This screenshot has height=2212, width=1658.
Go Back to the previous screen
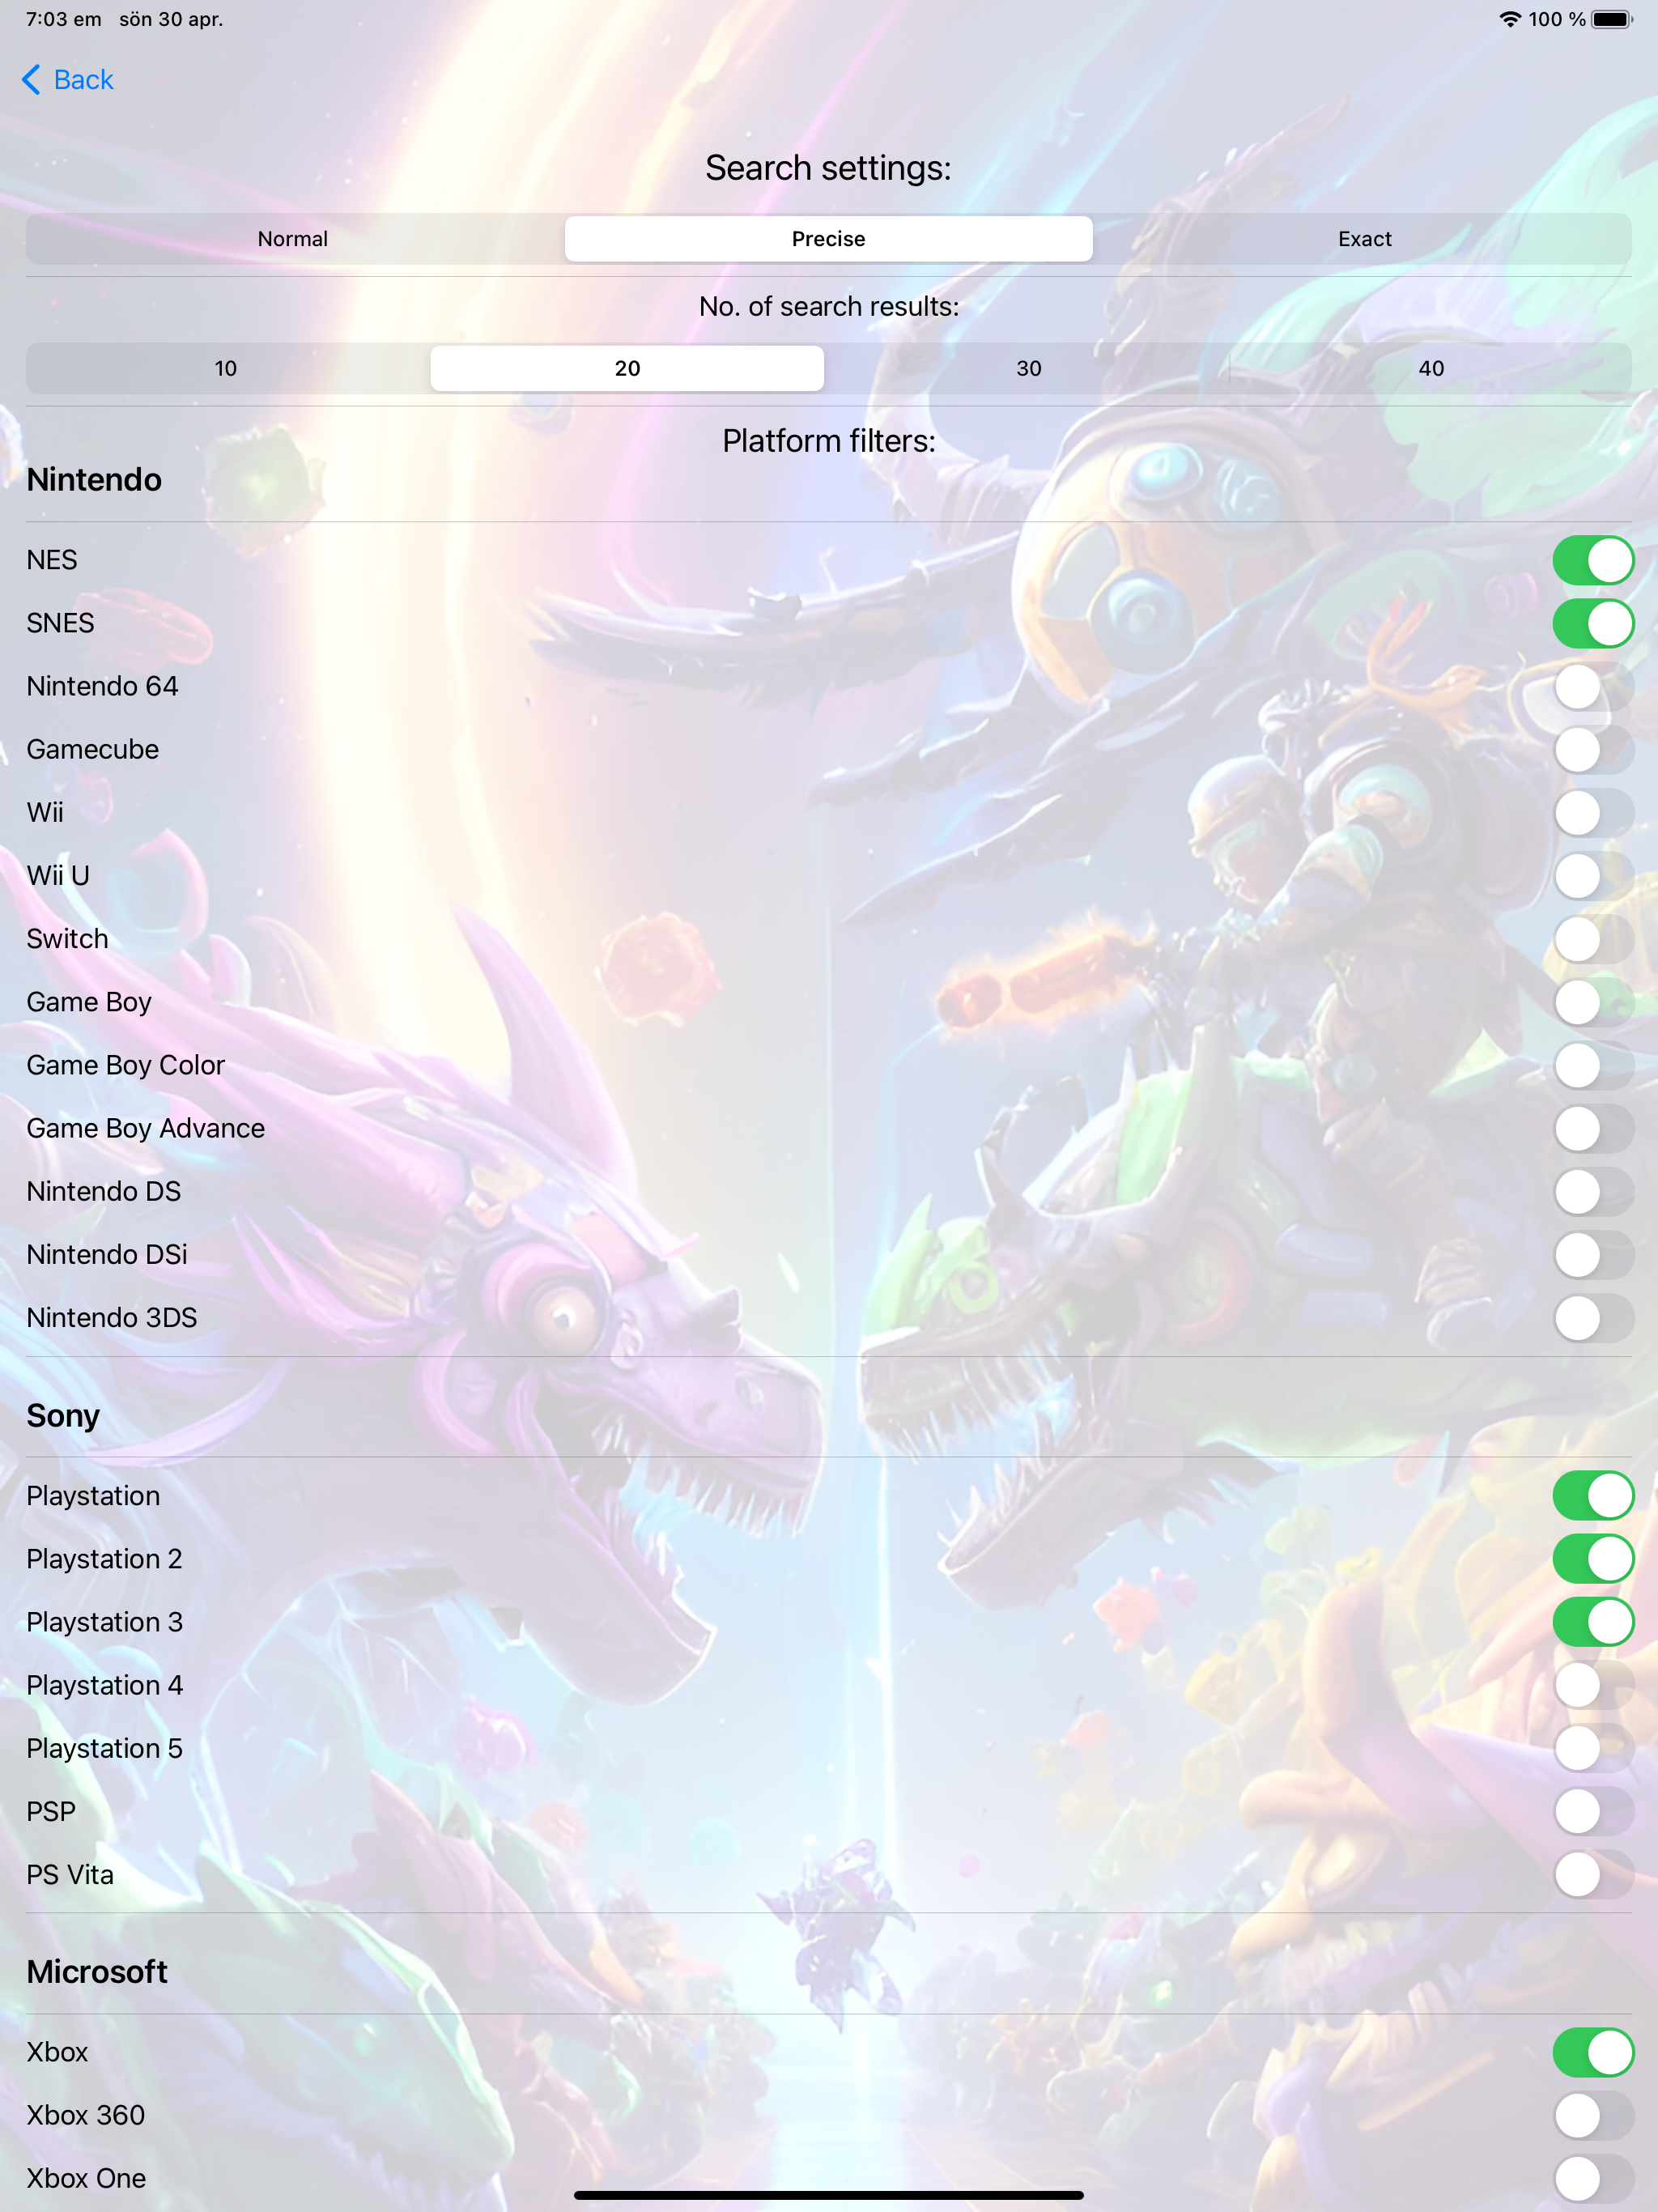[x=68, y=80]
